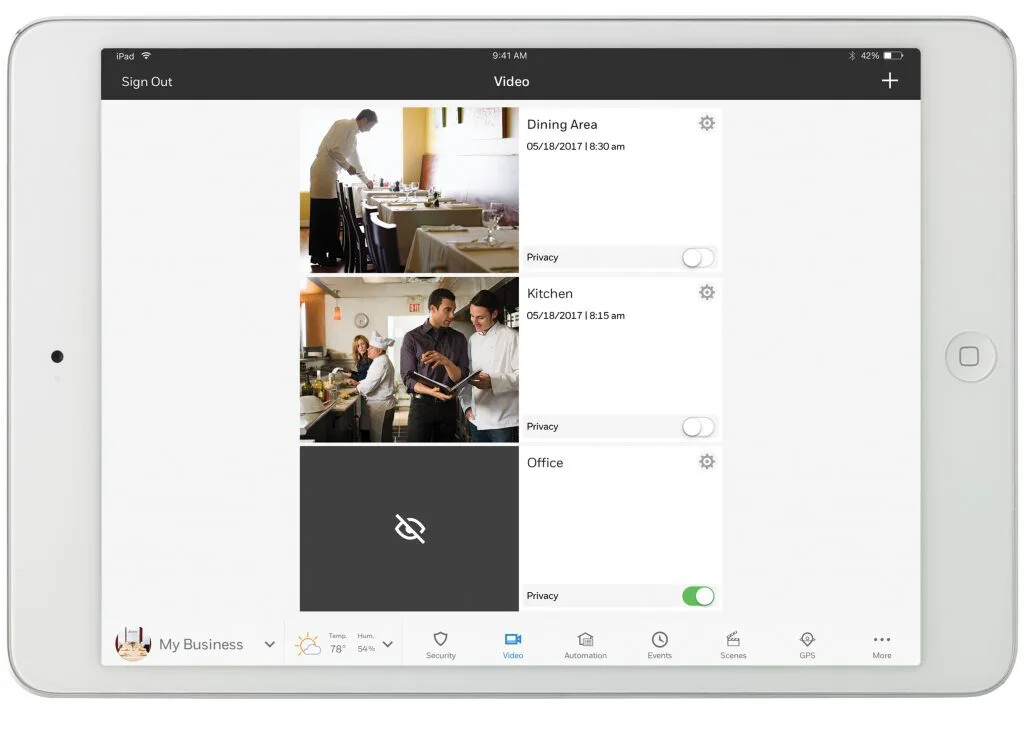Tap the My Business profile picture
This screenshot has width=1024, height=753.
tap(133, 644)
